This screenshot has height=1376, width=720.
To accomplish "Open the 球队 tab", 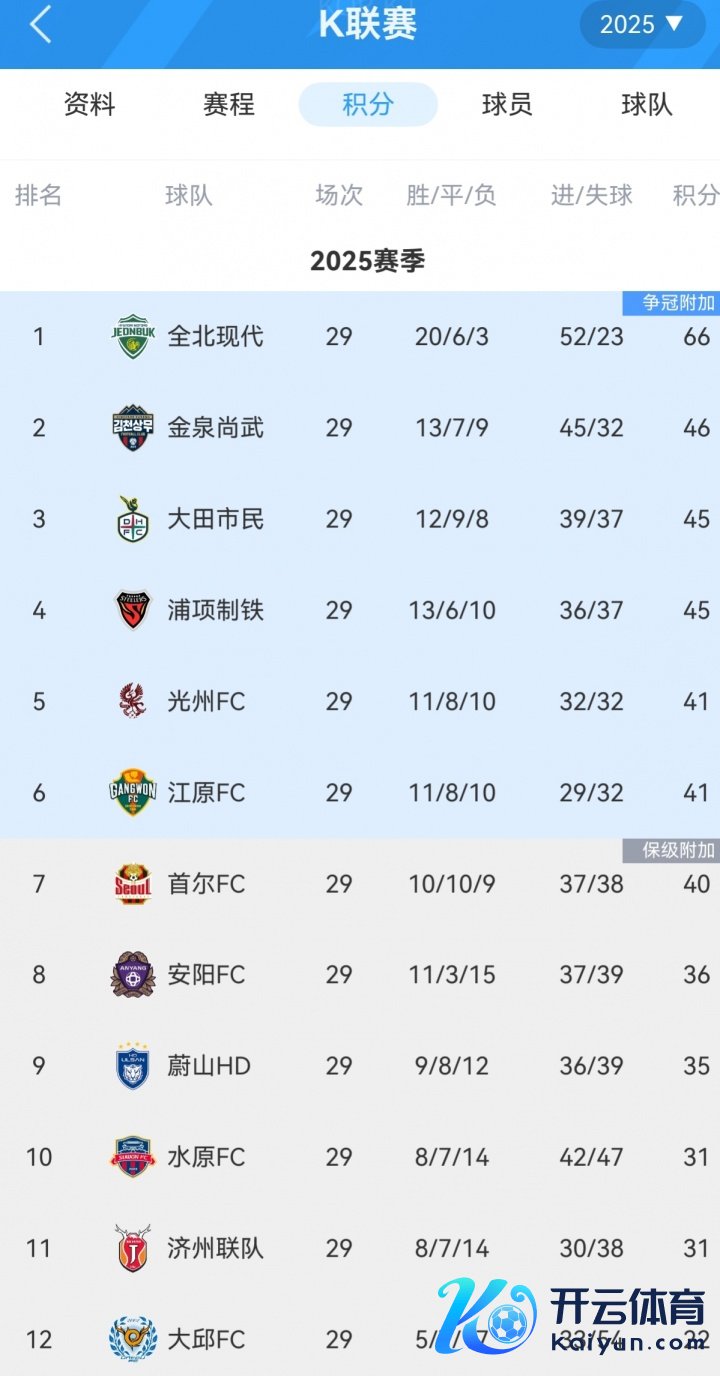I will [646, 104].
